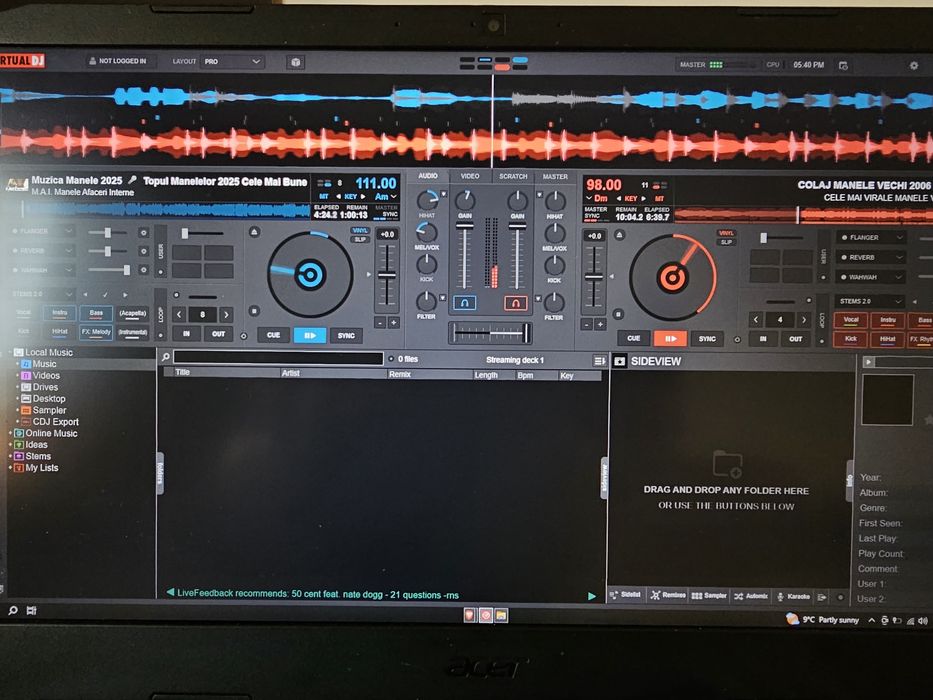The height and width of the screenshot is (700, 933).
Task: Open the PRO layout dropdown
Action: (231, 61)
